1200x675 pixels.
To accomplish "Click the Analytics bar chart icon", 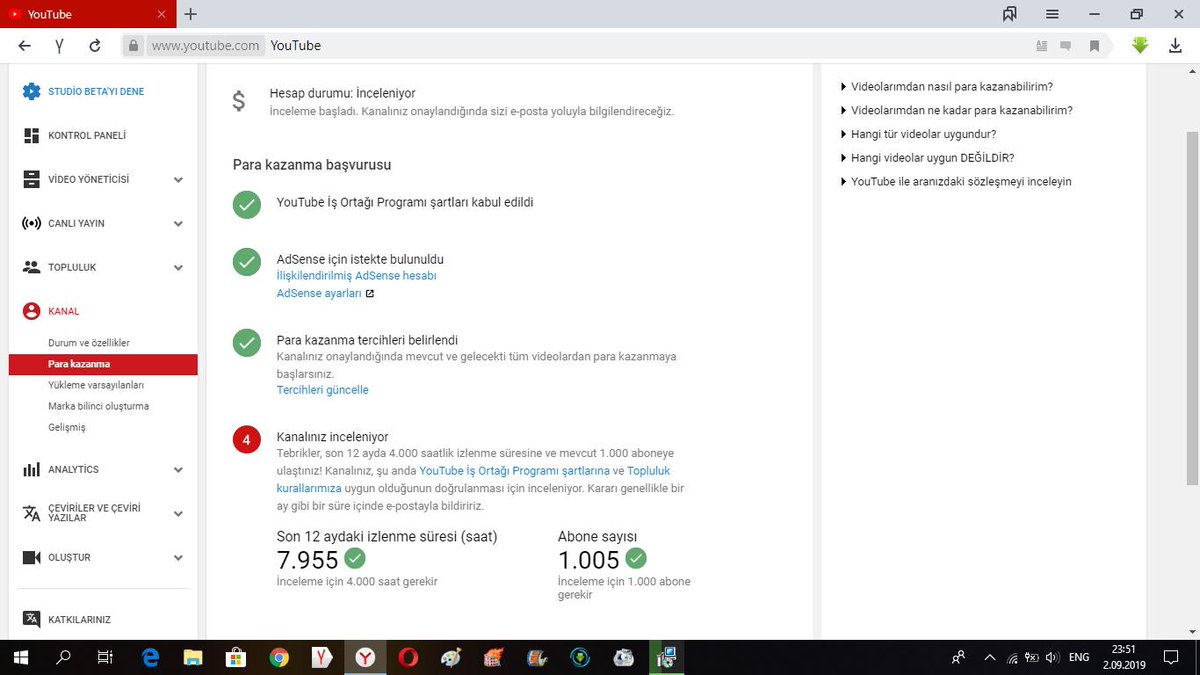I will pos(31,469).
